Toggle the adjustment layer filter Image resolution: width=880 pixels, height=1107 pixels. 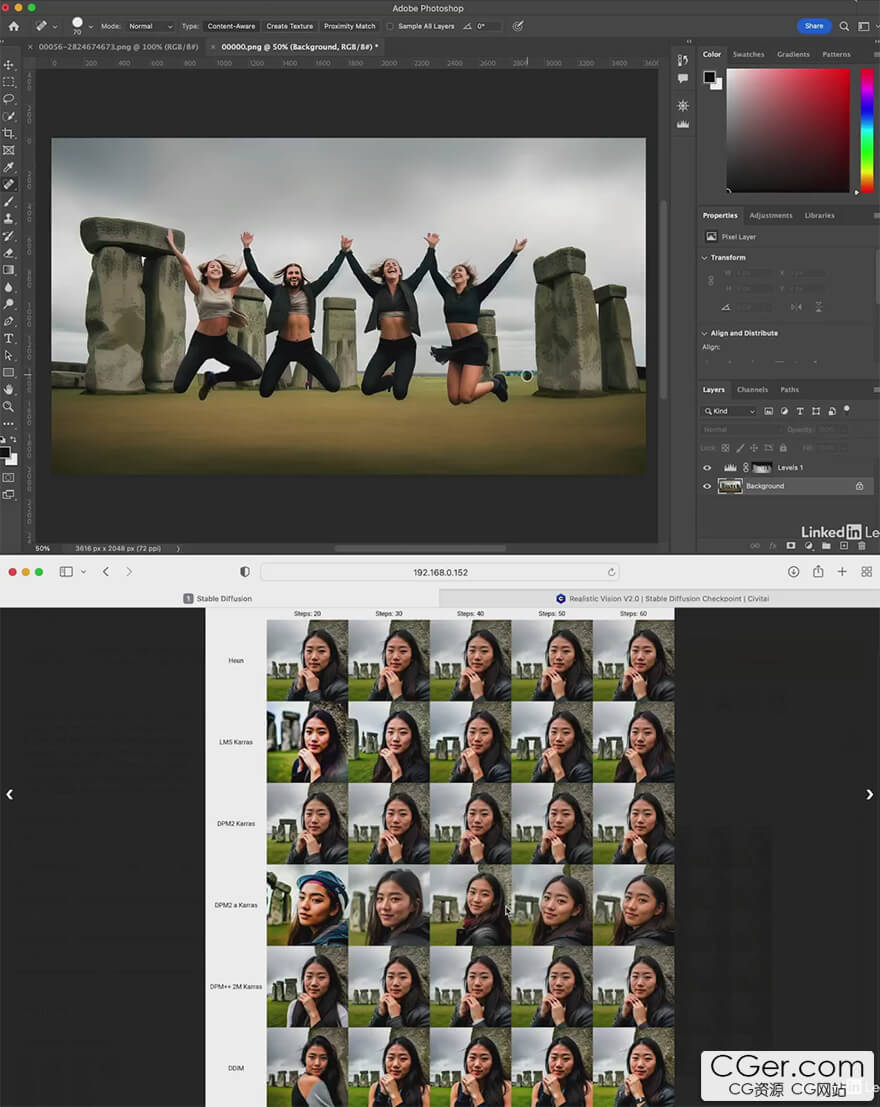pos(784,411)
